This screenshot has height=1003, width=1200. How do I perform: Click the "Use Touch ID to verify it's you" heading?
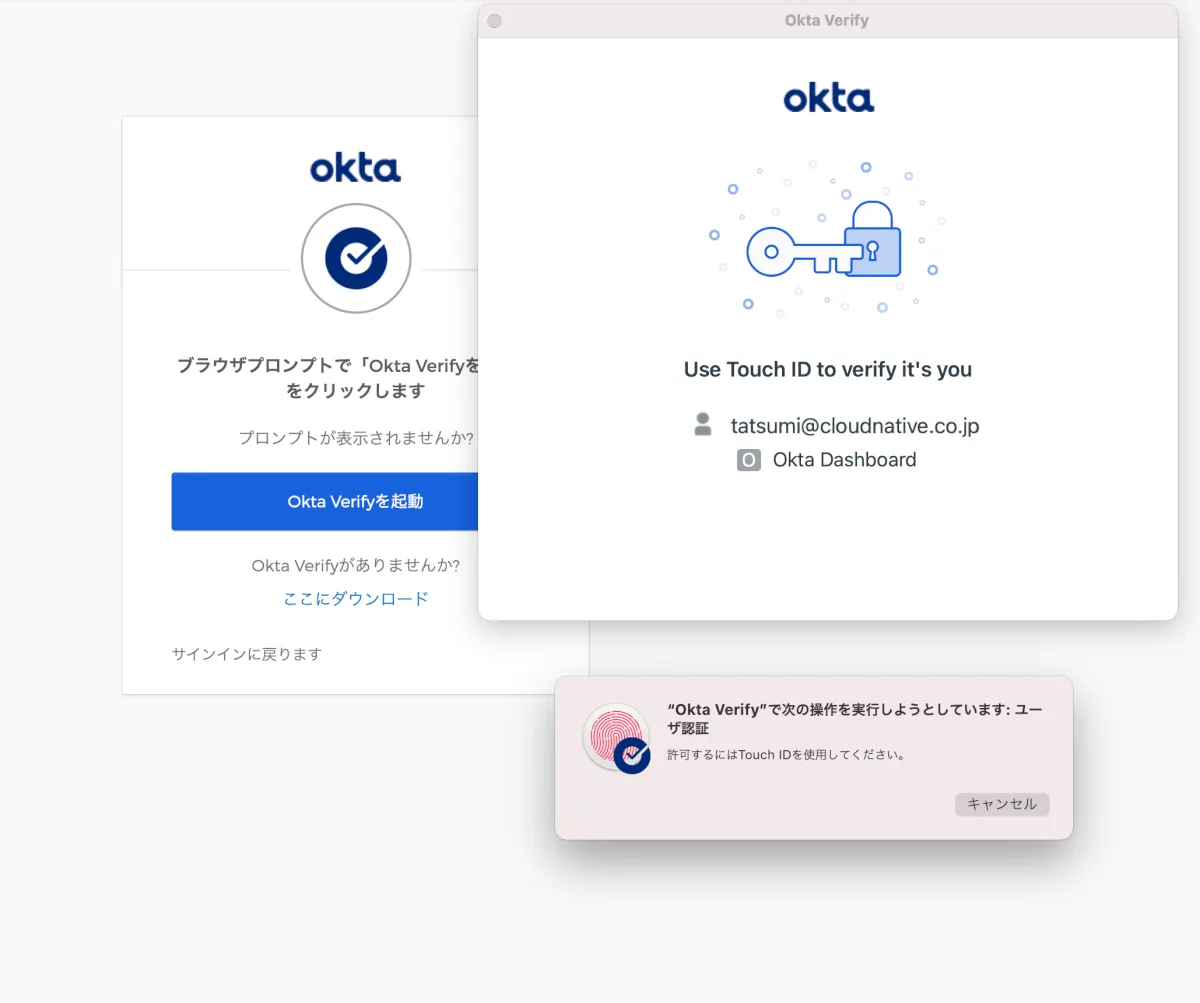pyautogui.click(x=828, y=369)
